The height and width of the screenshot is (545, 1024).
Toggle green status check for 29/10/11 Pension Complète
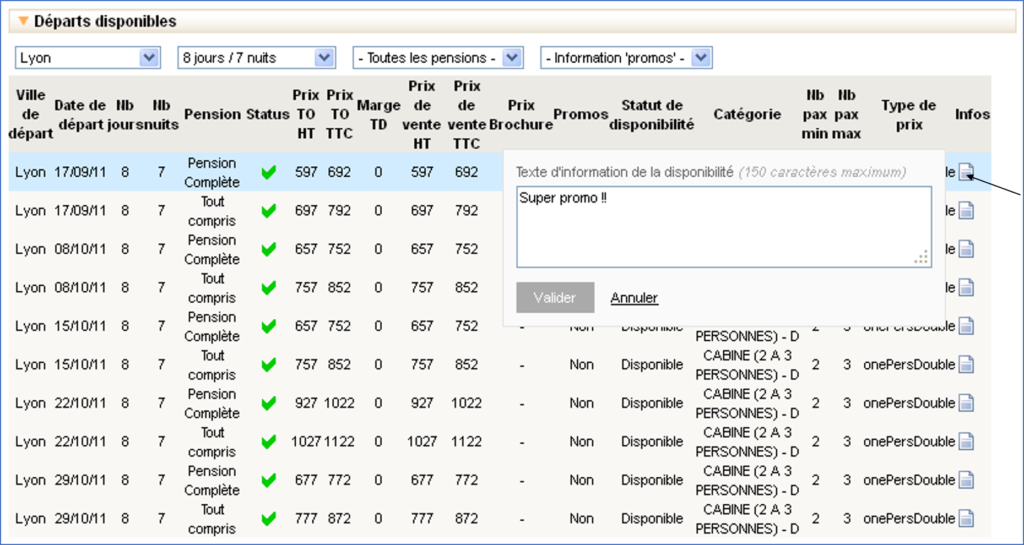point(268,480)
